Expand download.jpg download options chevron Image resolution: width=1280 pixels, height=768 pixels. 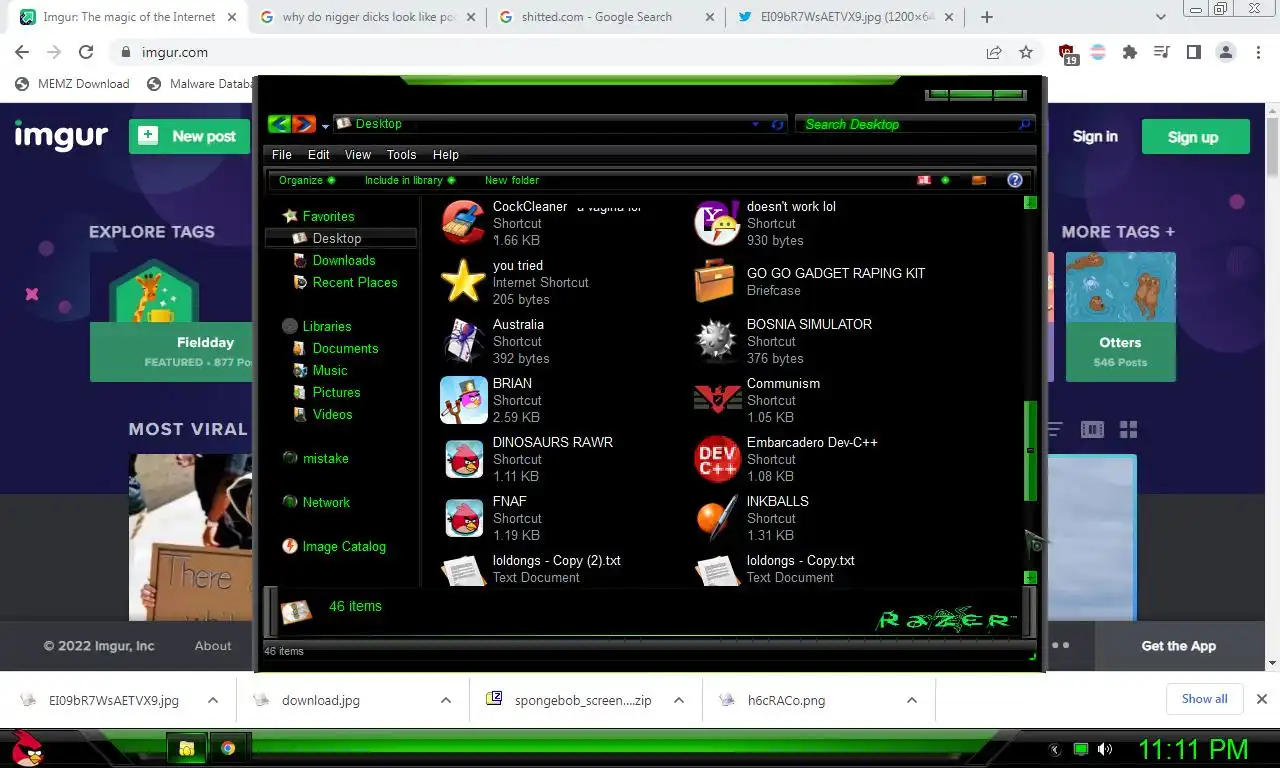tap(446, 700)
